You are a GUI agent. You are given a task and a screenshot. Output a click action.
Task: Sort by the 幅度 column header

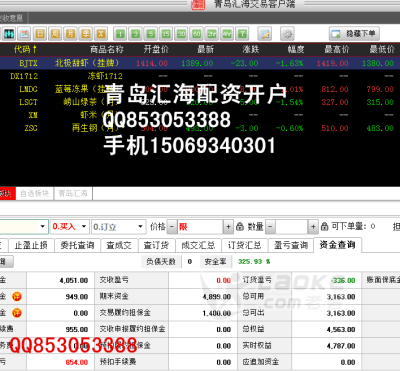(x=296, y=49)
